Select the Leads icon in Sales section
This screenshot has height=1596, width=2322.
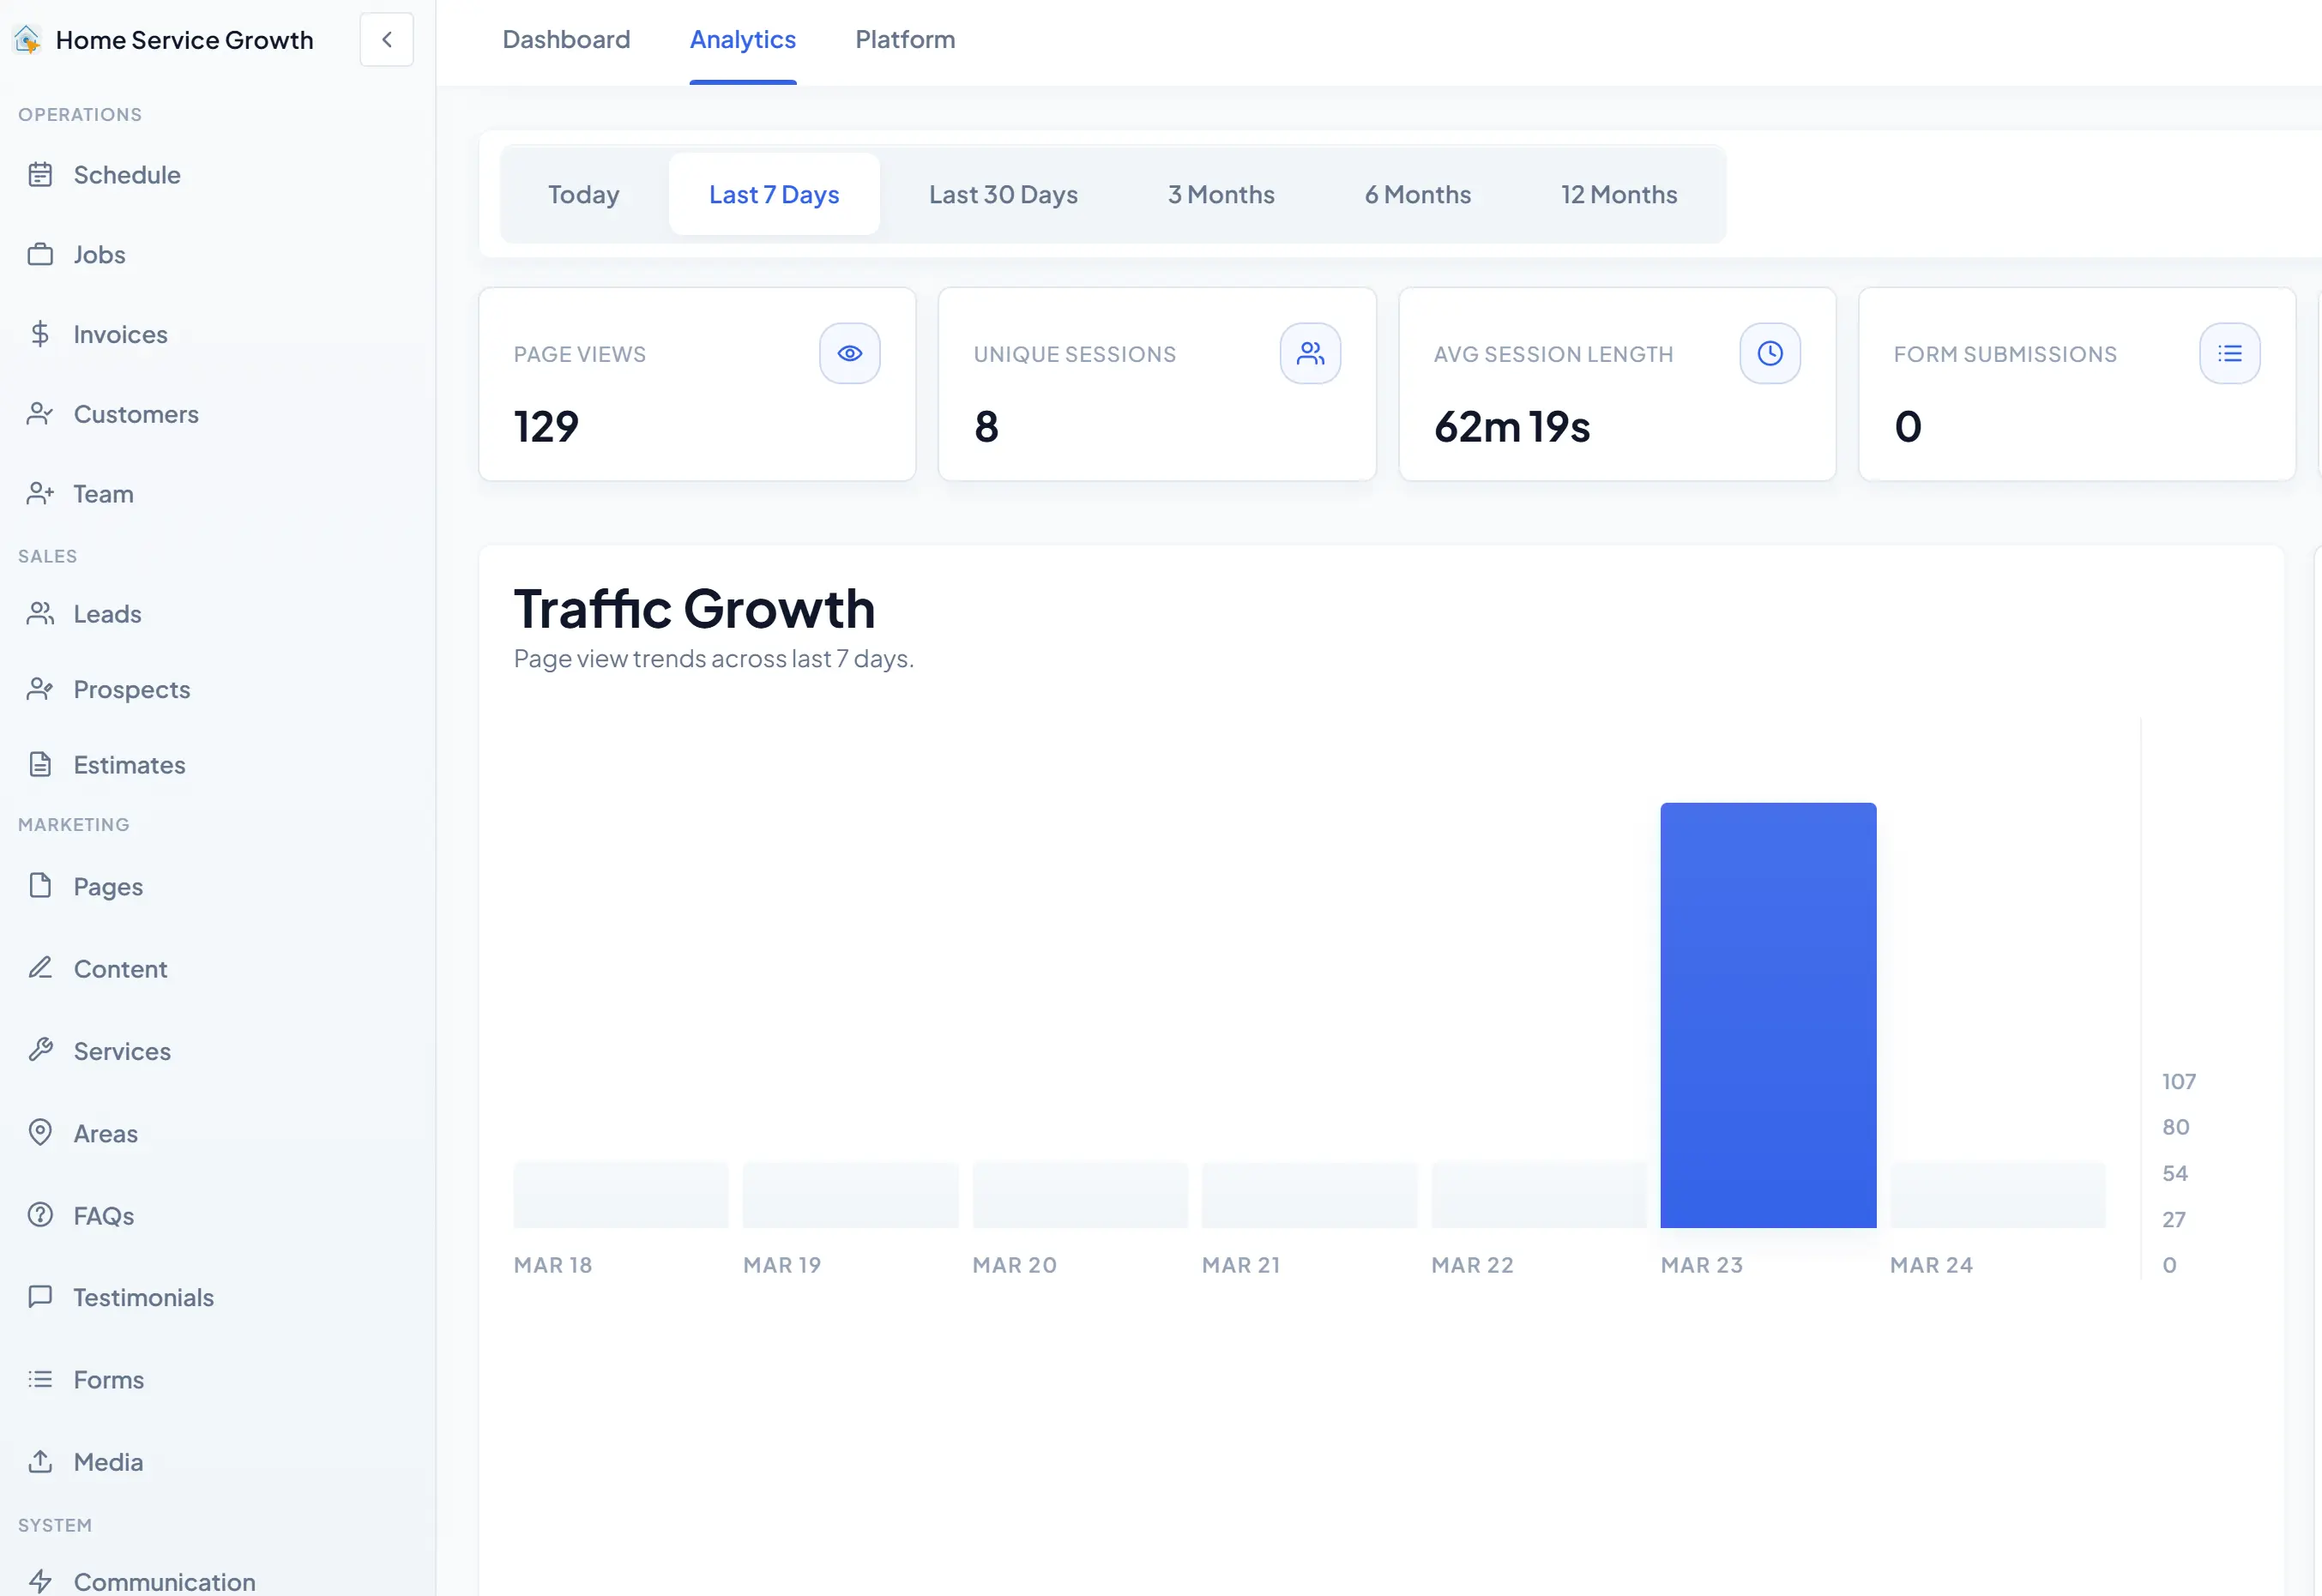[41, 613]
